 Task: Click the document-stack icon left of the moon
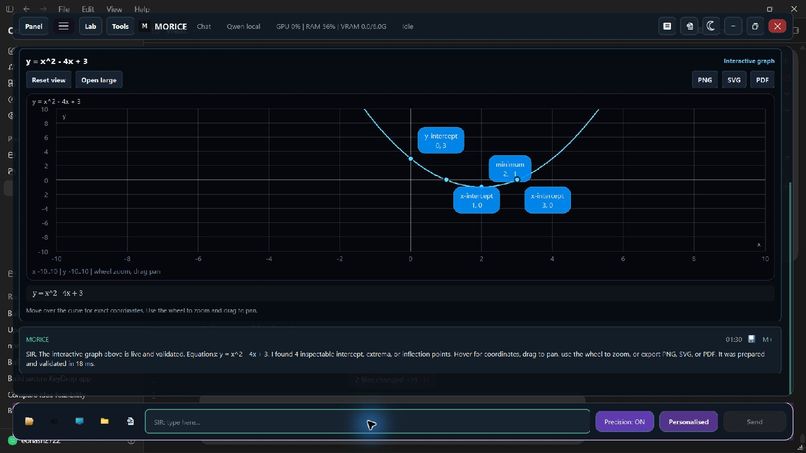(x=689, y=26)
